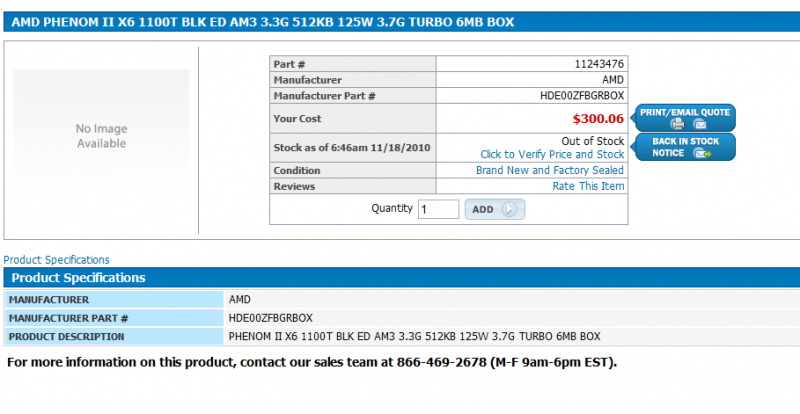Click the arrow icon inside the ADD button
The width and height of the screenshot is (800, 414).
coord(509,209)
